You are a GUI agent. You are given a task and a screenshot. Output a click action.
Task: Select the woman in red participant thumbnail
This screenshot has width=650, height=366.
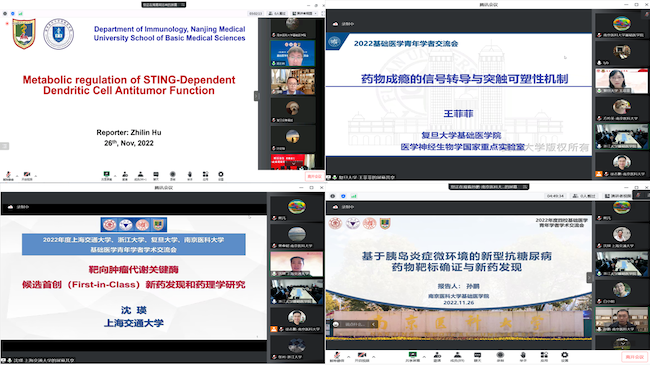click(621, 81)
